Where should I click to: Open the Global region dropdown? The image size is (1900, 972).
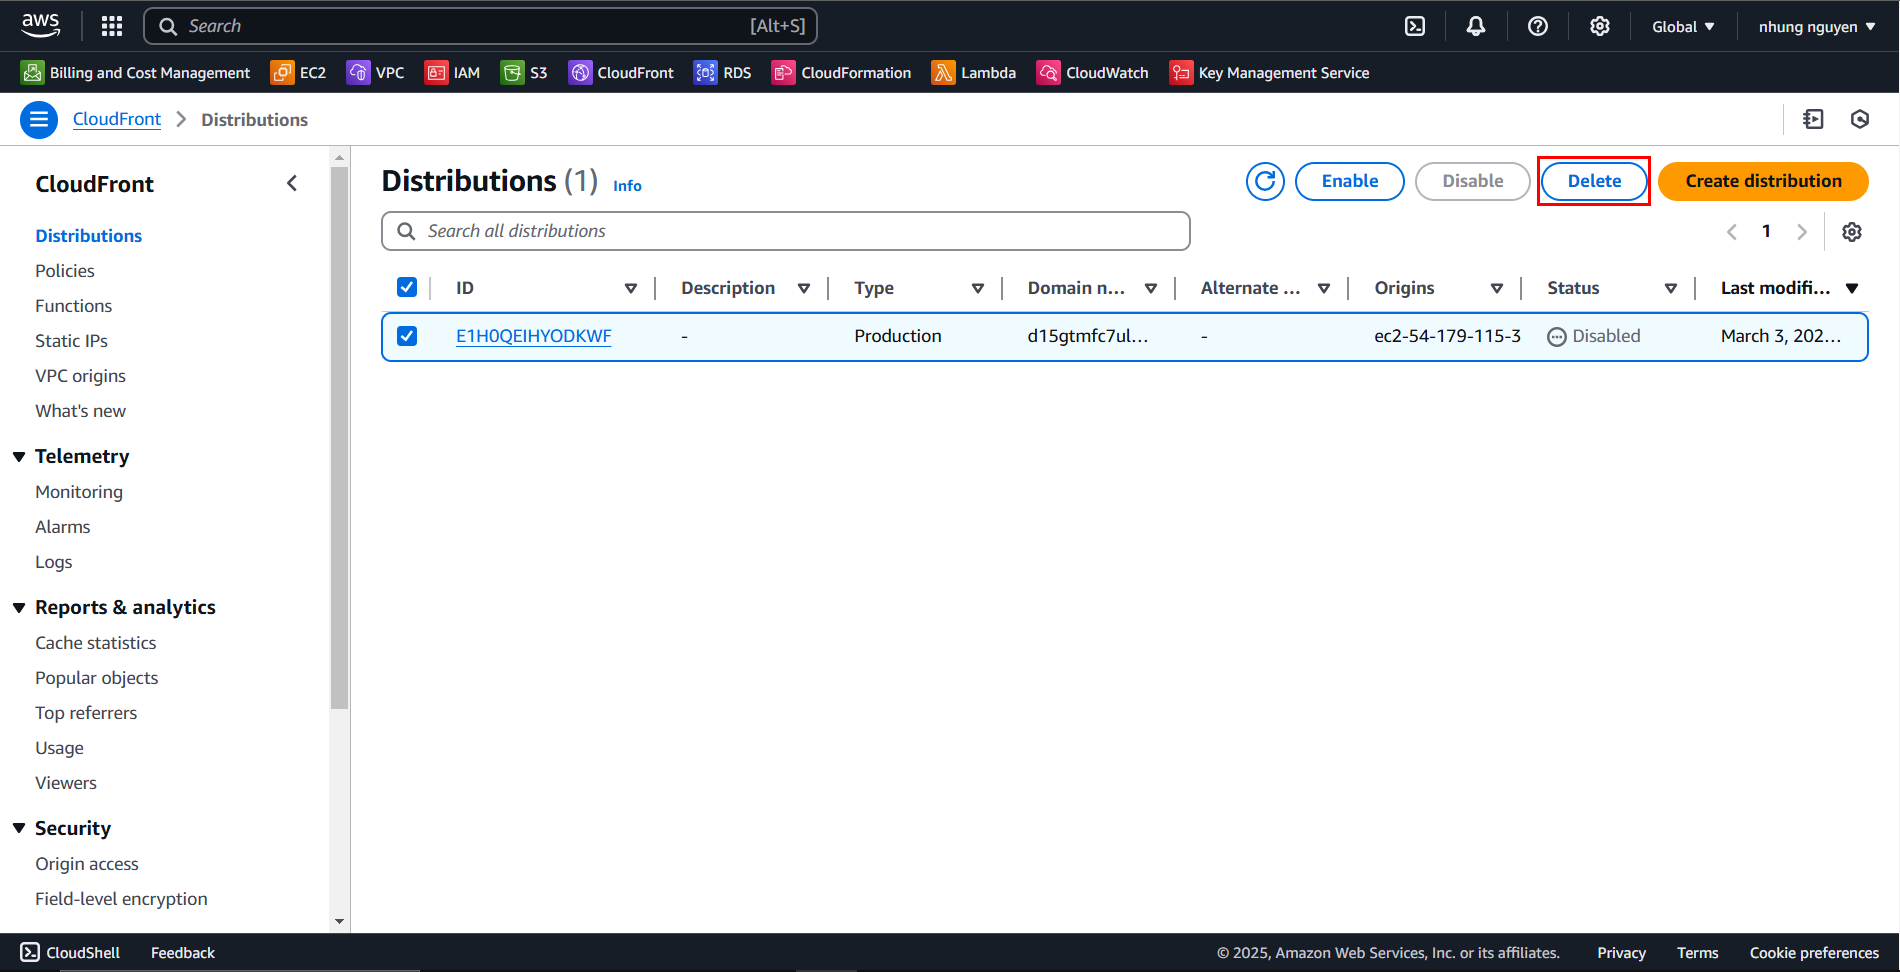point(1682,27)
